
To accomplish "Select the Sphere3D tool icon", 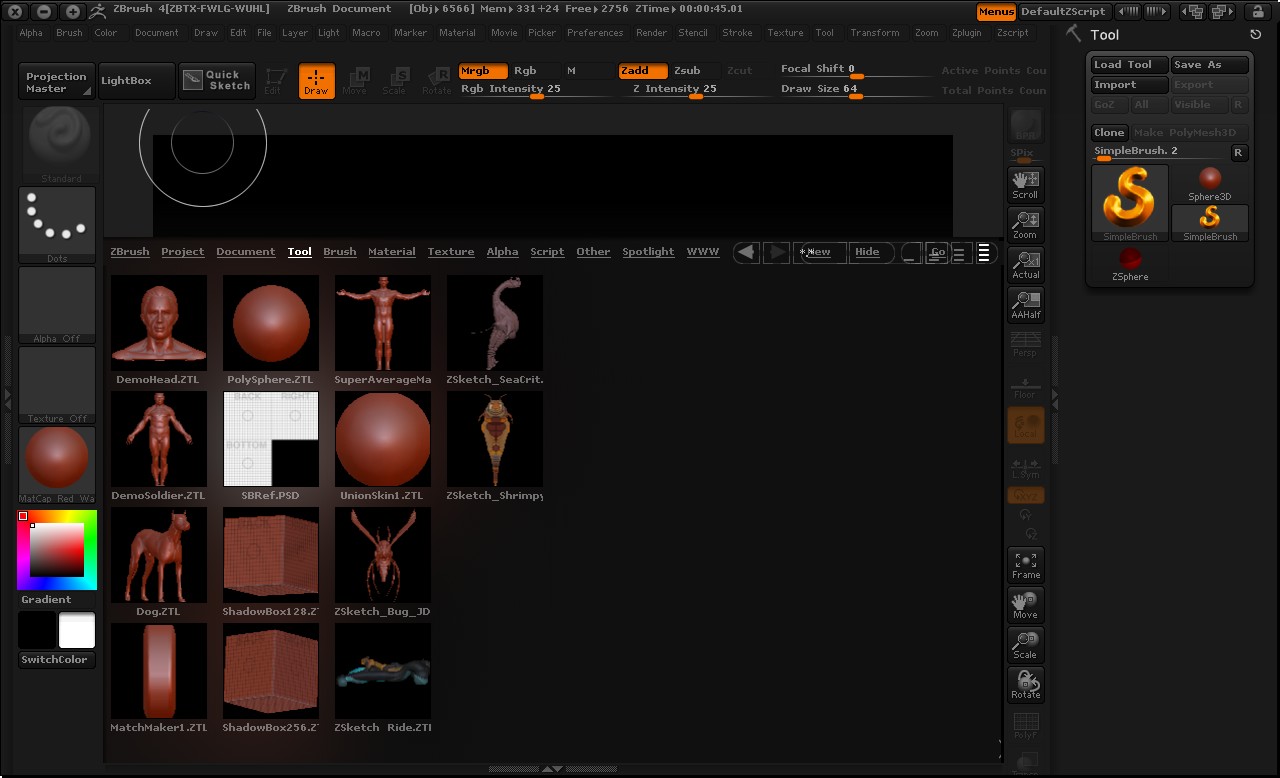I will 1210,184.
